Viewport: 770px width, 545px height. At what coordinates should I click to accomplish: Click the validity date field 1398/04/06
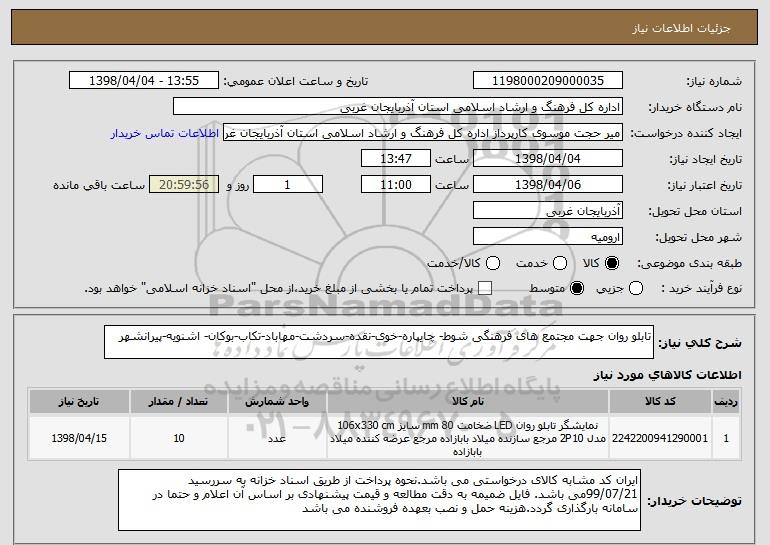point(548,185)
